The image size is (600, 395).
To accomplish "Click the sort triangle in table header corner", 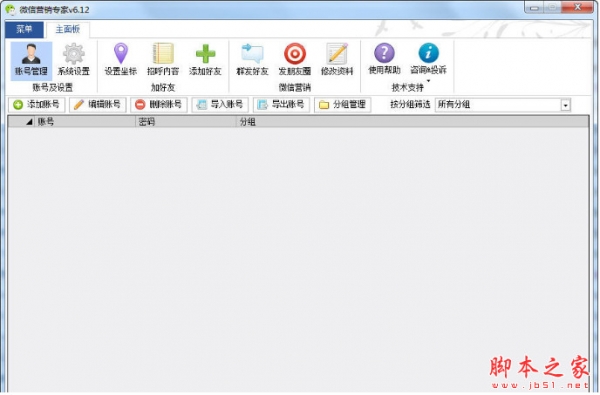I will 29,122.
